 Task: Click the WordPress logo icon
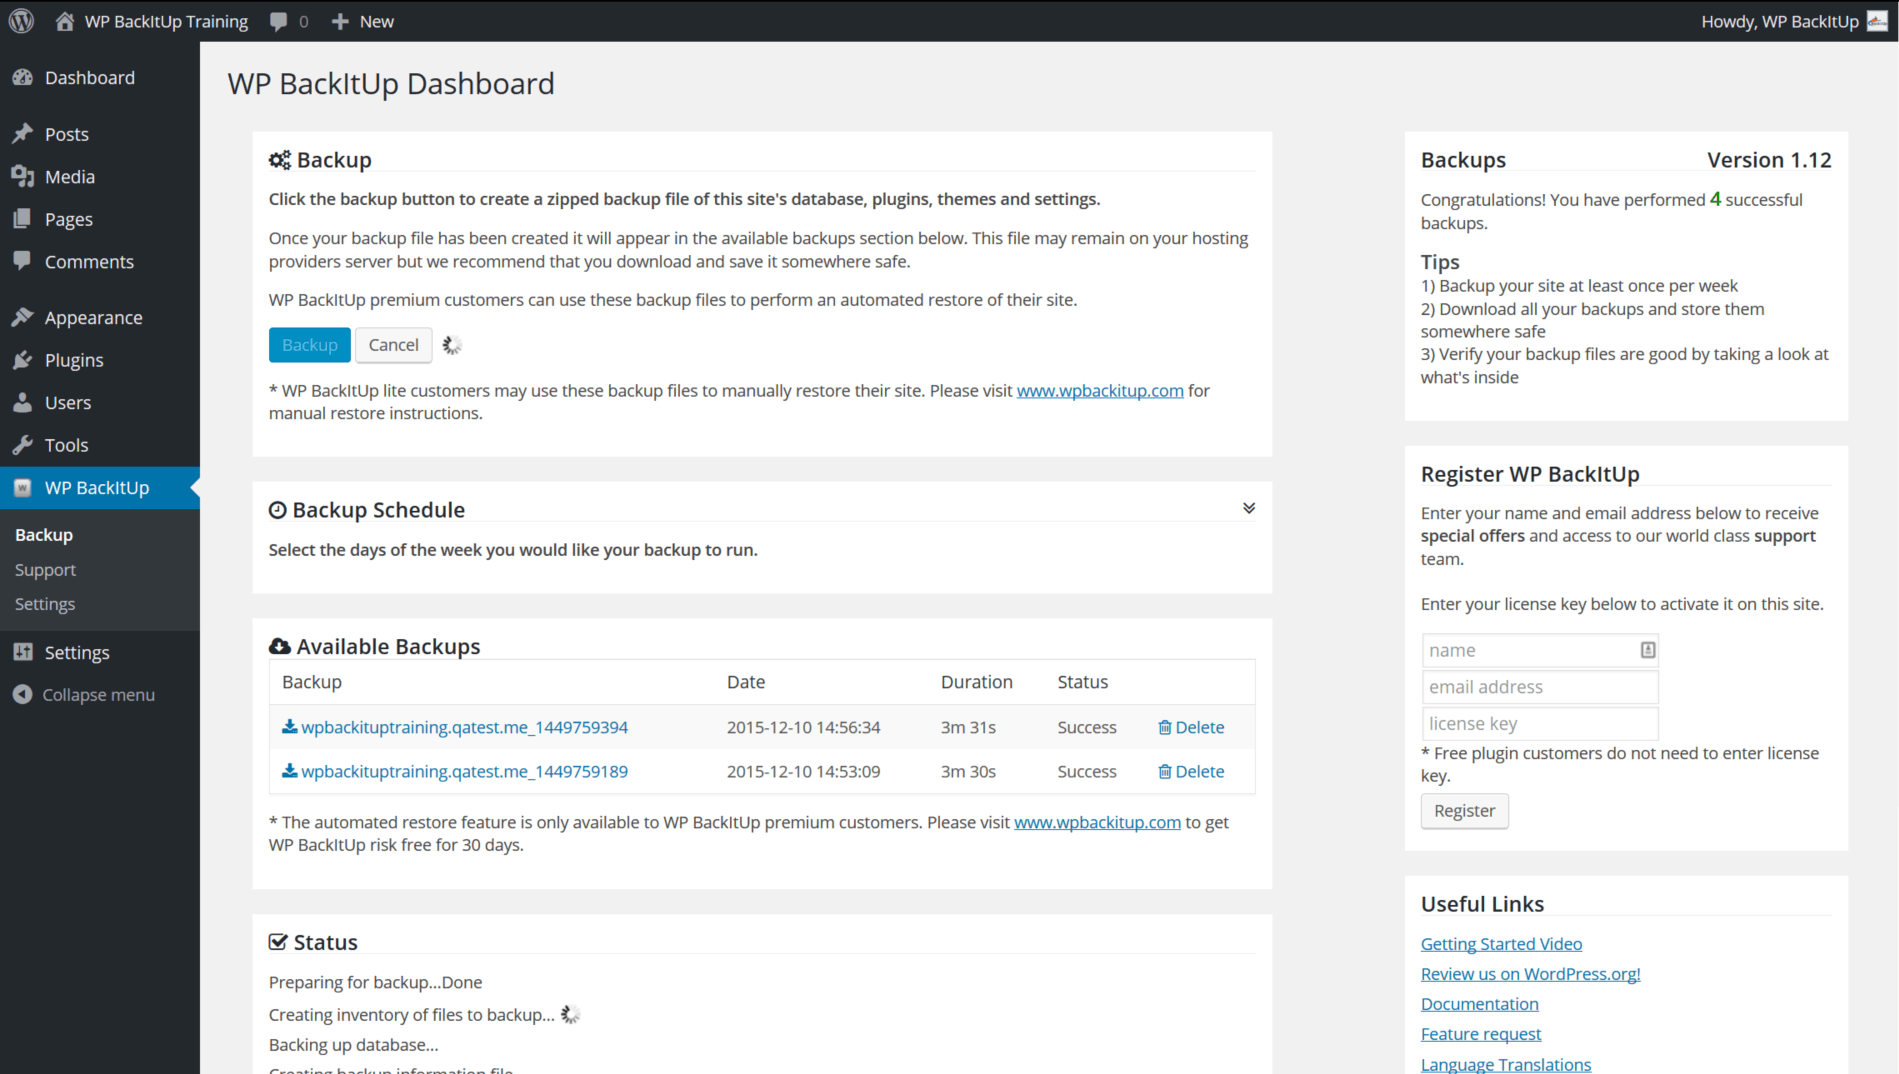(x=22, y=21)
